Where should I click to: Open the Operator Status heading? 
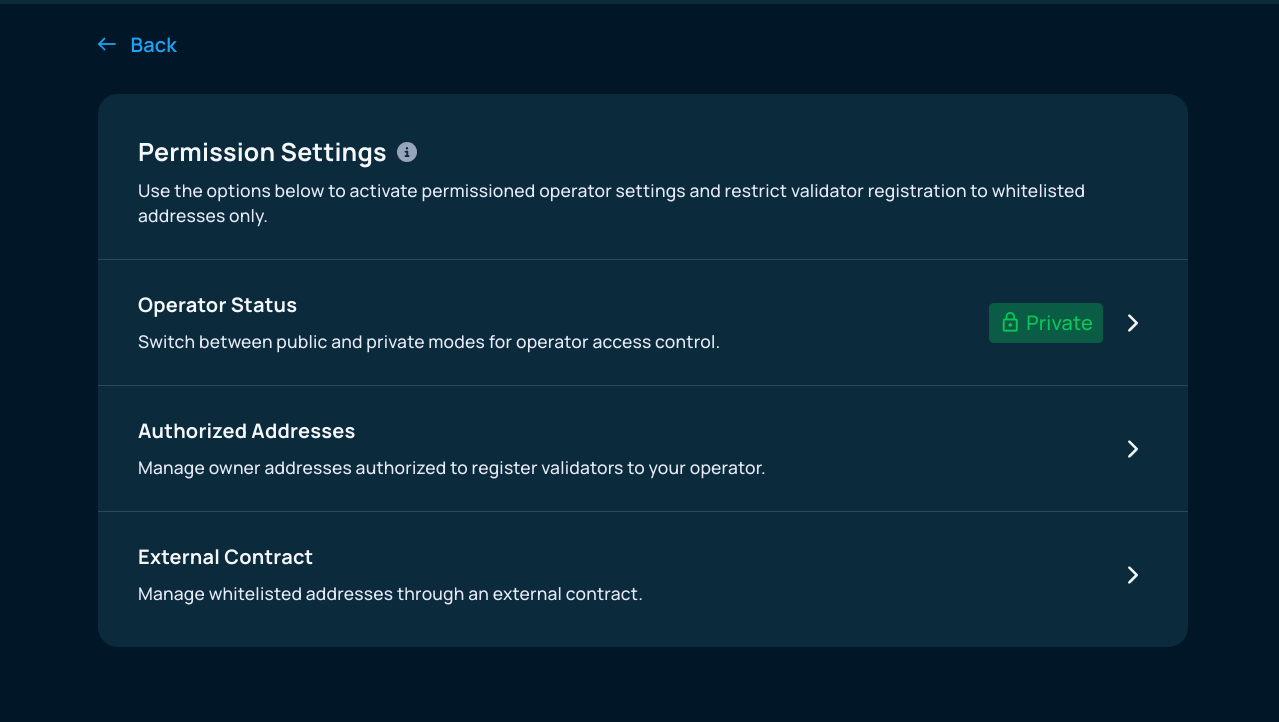(217, 305)
